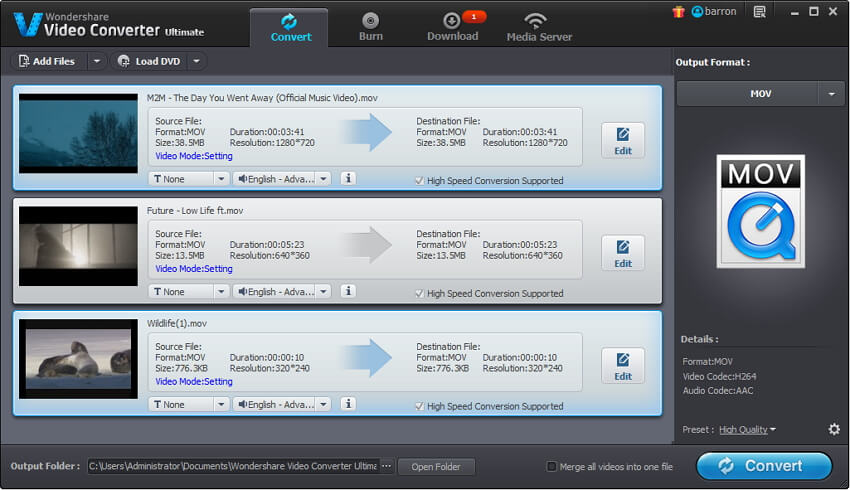
Task: Click the Future - Low Life ft.mov filename
Action: 195,210
